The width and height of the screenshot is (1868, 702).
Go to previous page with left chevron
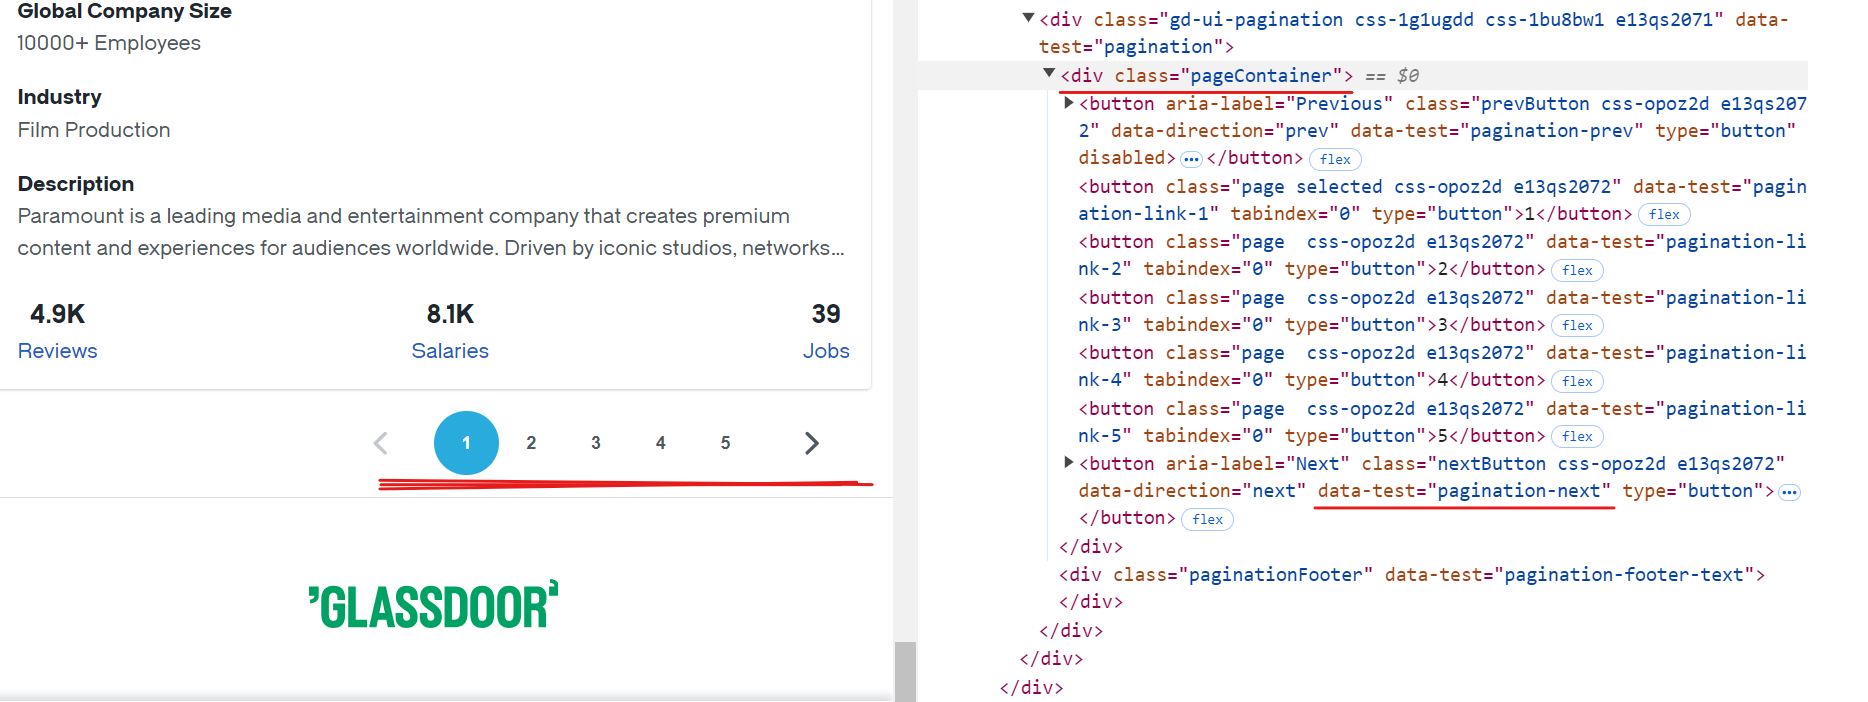pos(381,443)
